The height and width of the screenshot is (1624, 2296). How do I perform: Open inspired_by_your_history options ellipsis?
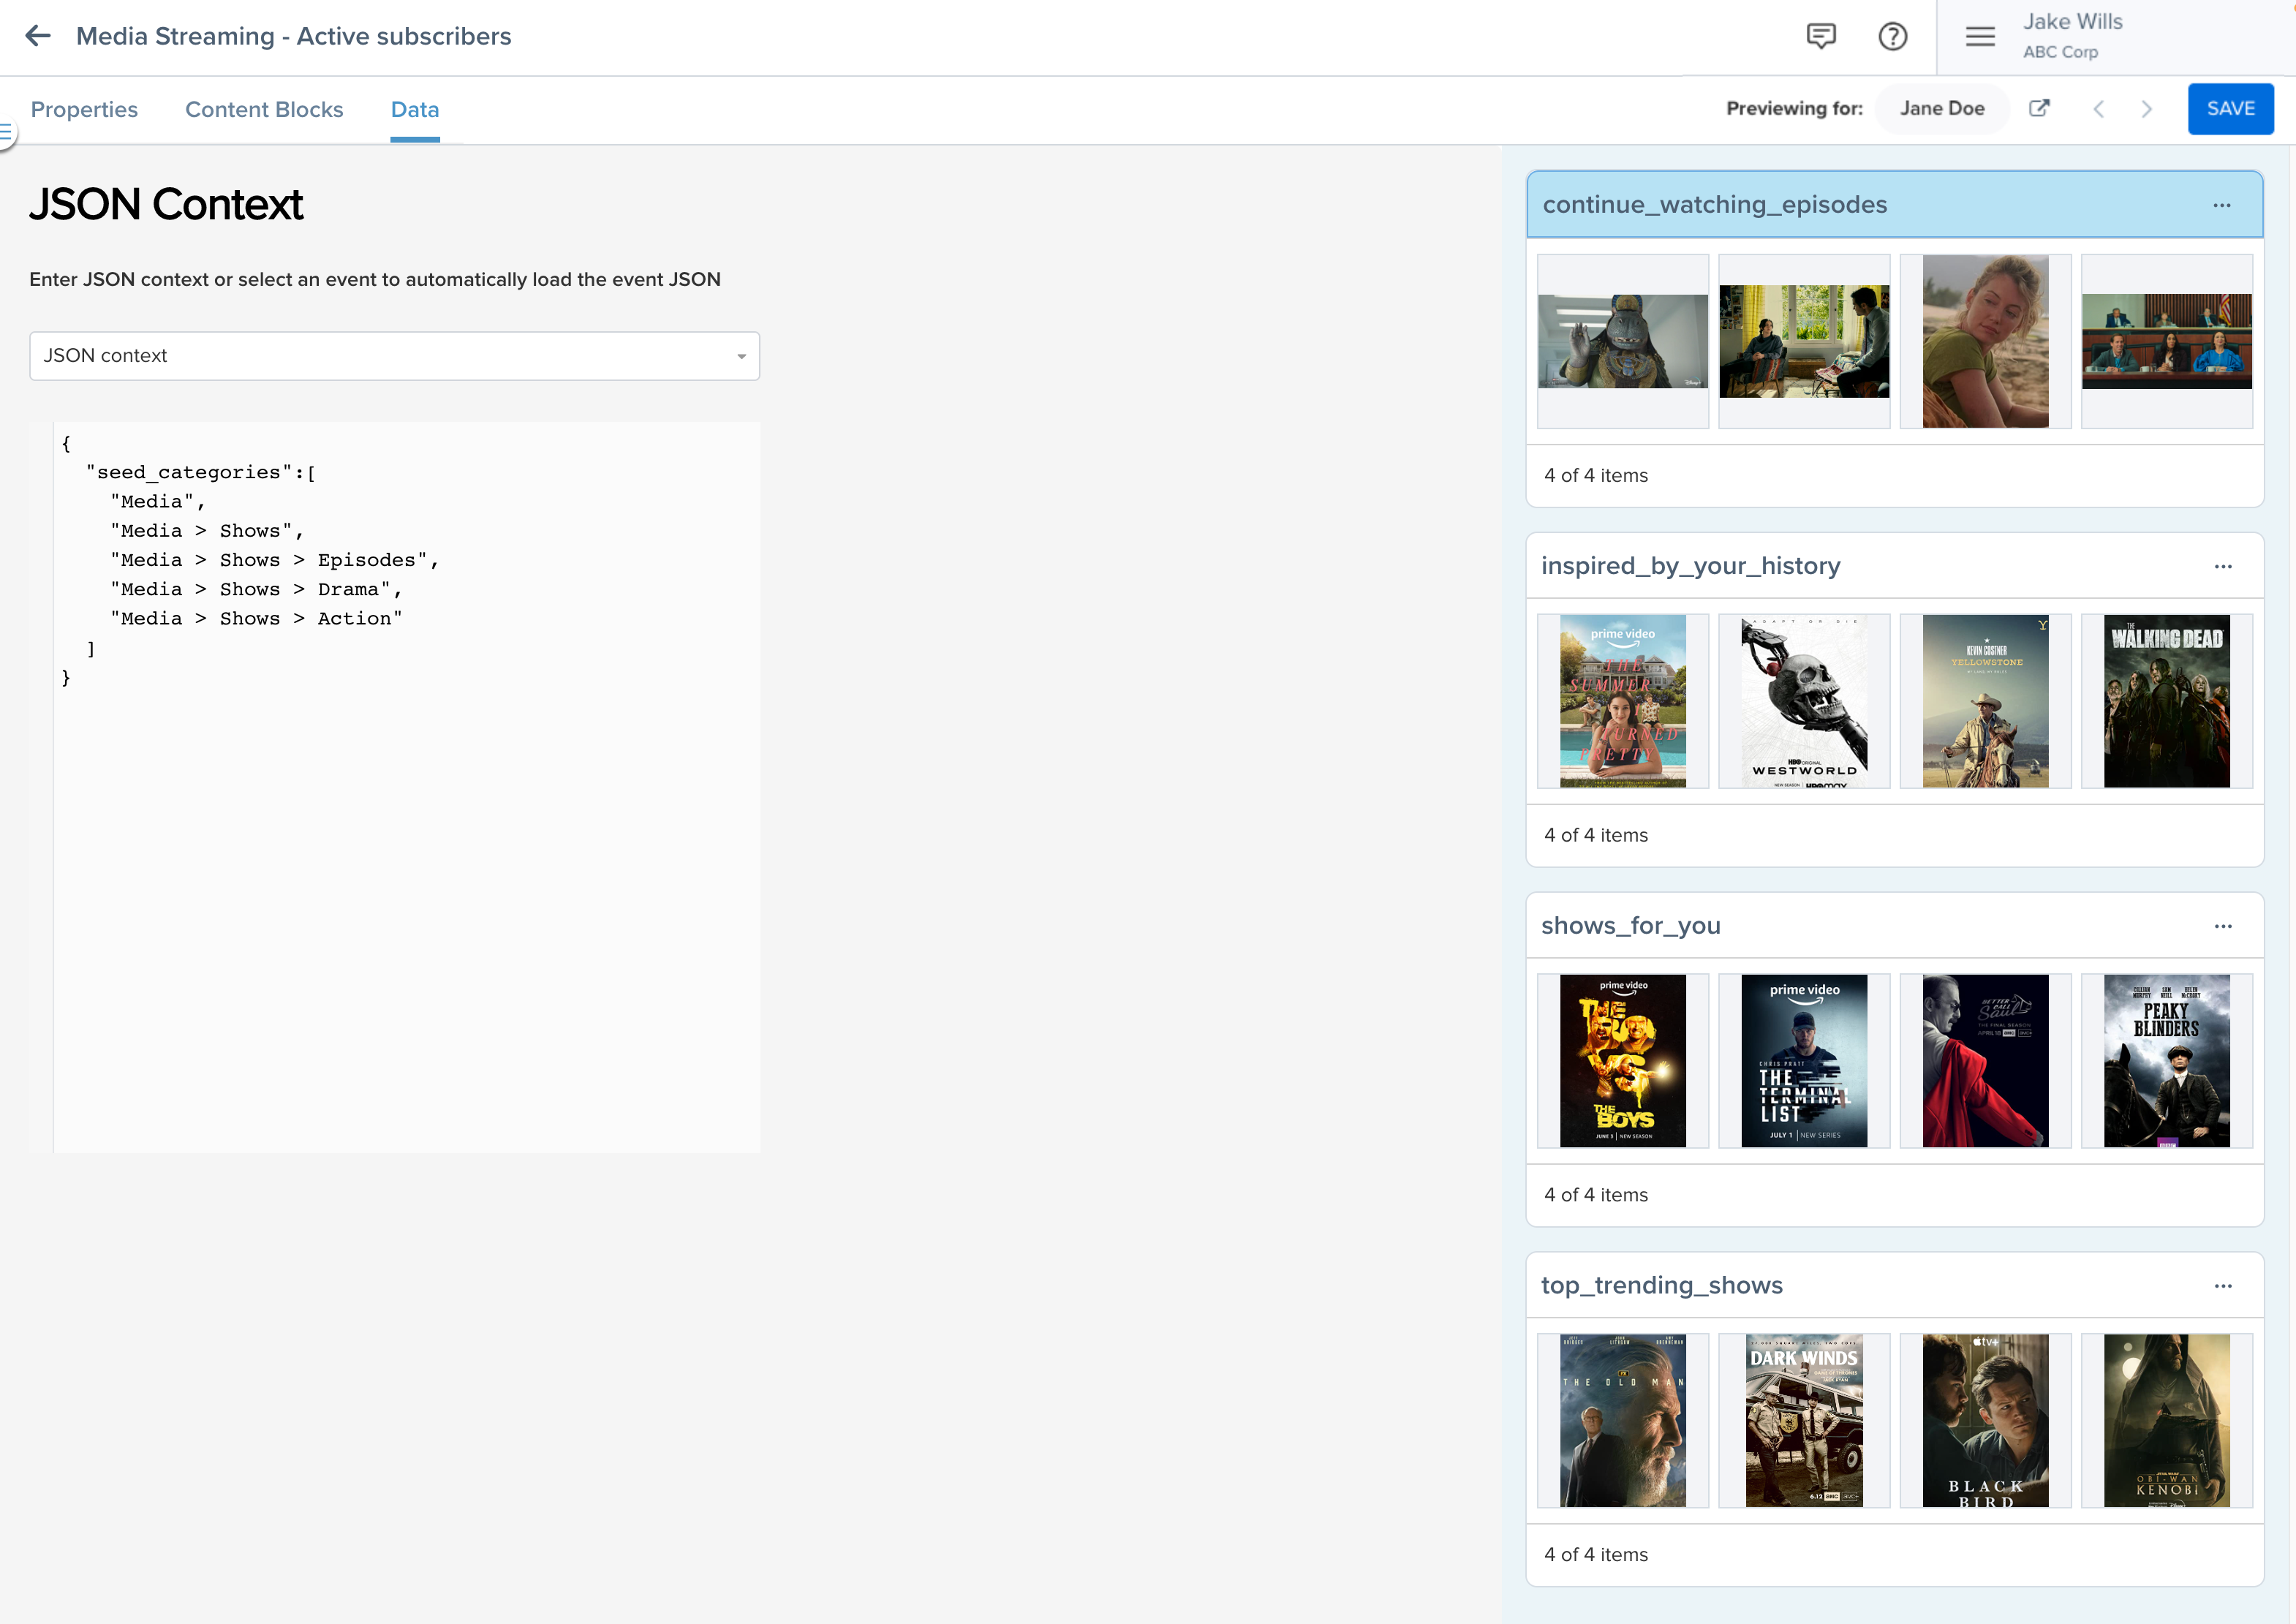point(2223,566)
